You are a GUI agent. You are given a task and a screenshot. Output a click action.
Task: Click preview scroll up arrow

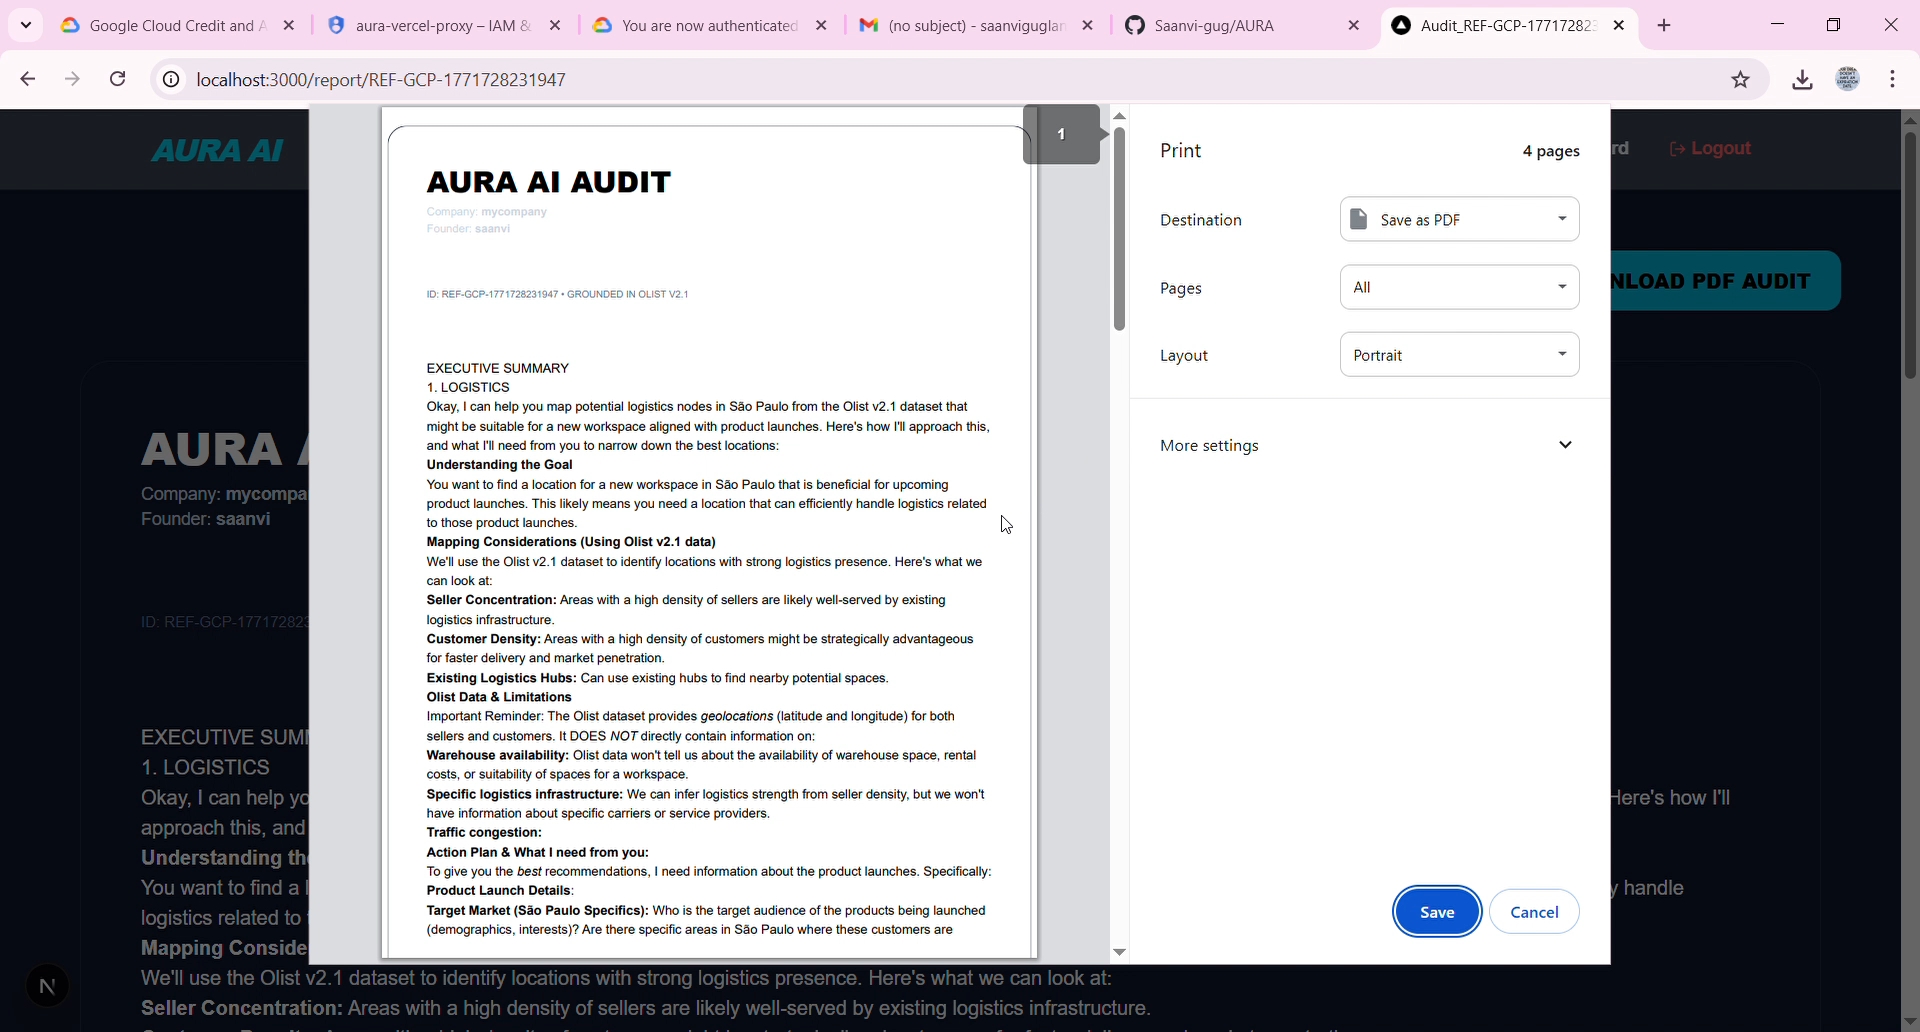tap(1119, 116)
